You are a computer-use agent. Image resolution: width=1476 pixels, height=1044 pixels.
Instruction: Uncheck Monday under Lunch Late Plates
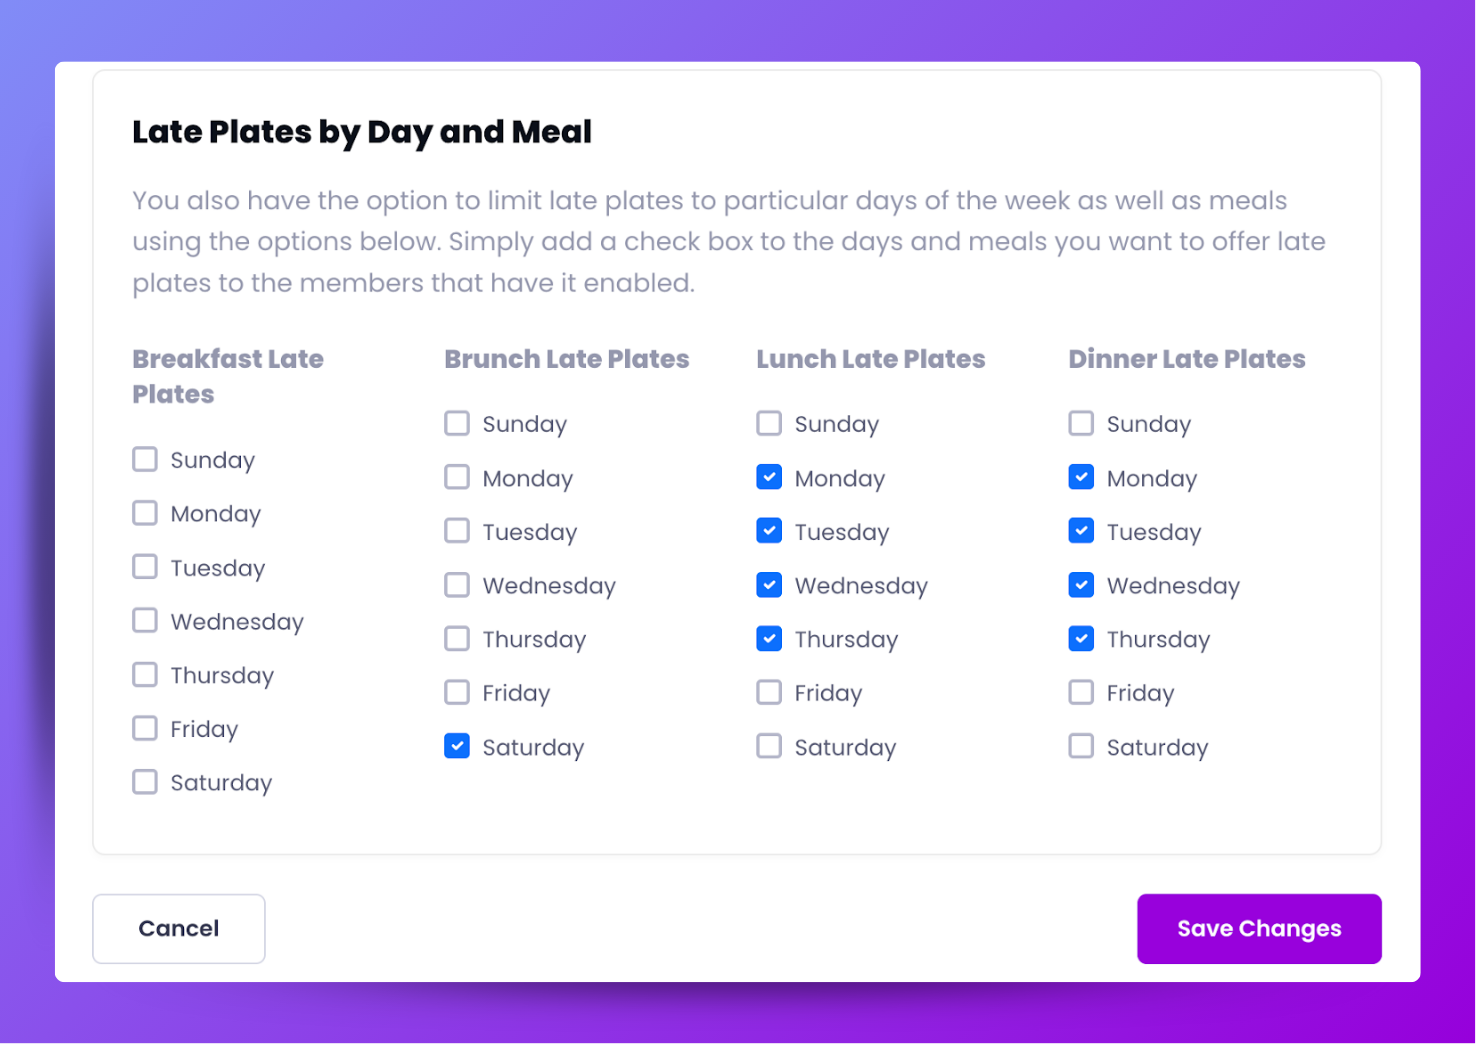[x=769, y=477]
